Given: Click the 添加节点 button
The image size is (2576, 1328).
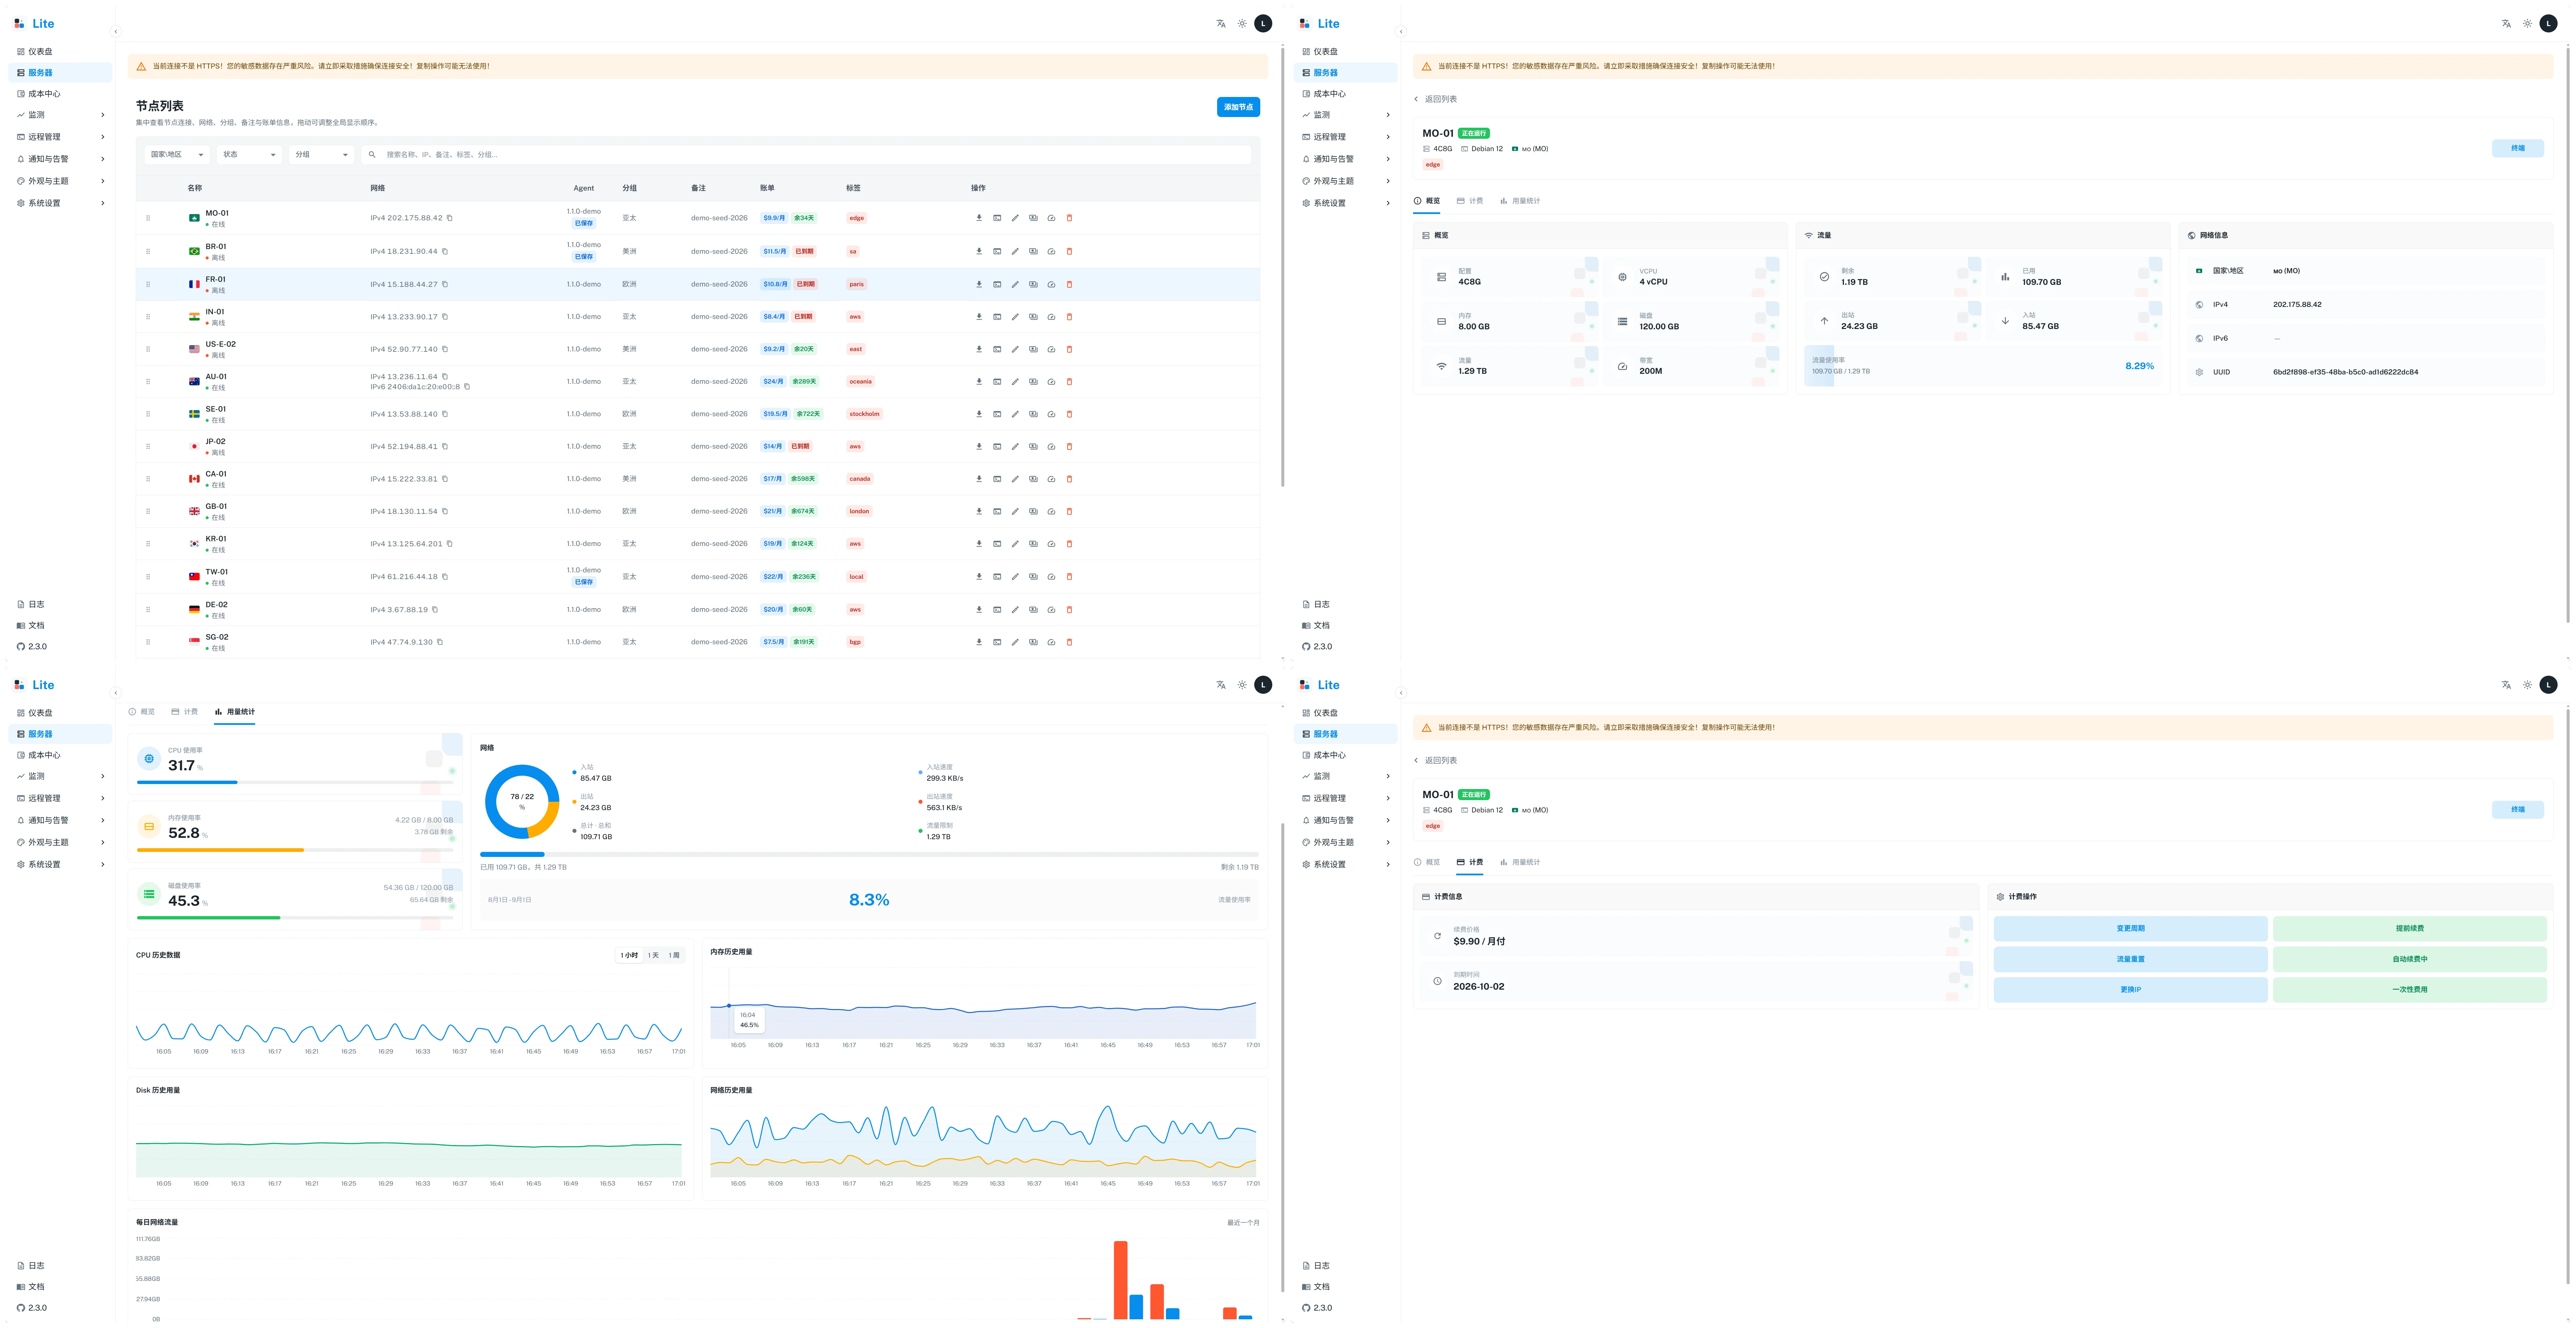Looking at the screenshot, I should (x=1238, y=107).
